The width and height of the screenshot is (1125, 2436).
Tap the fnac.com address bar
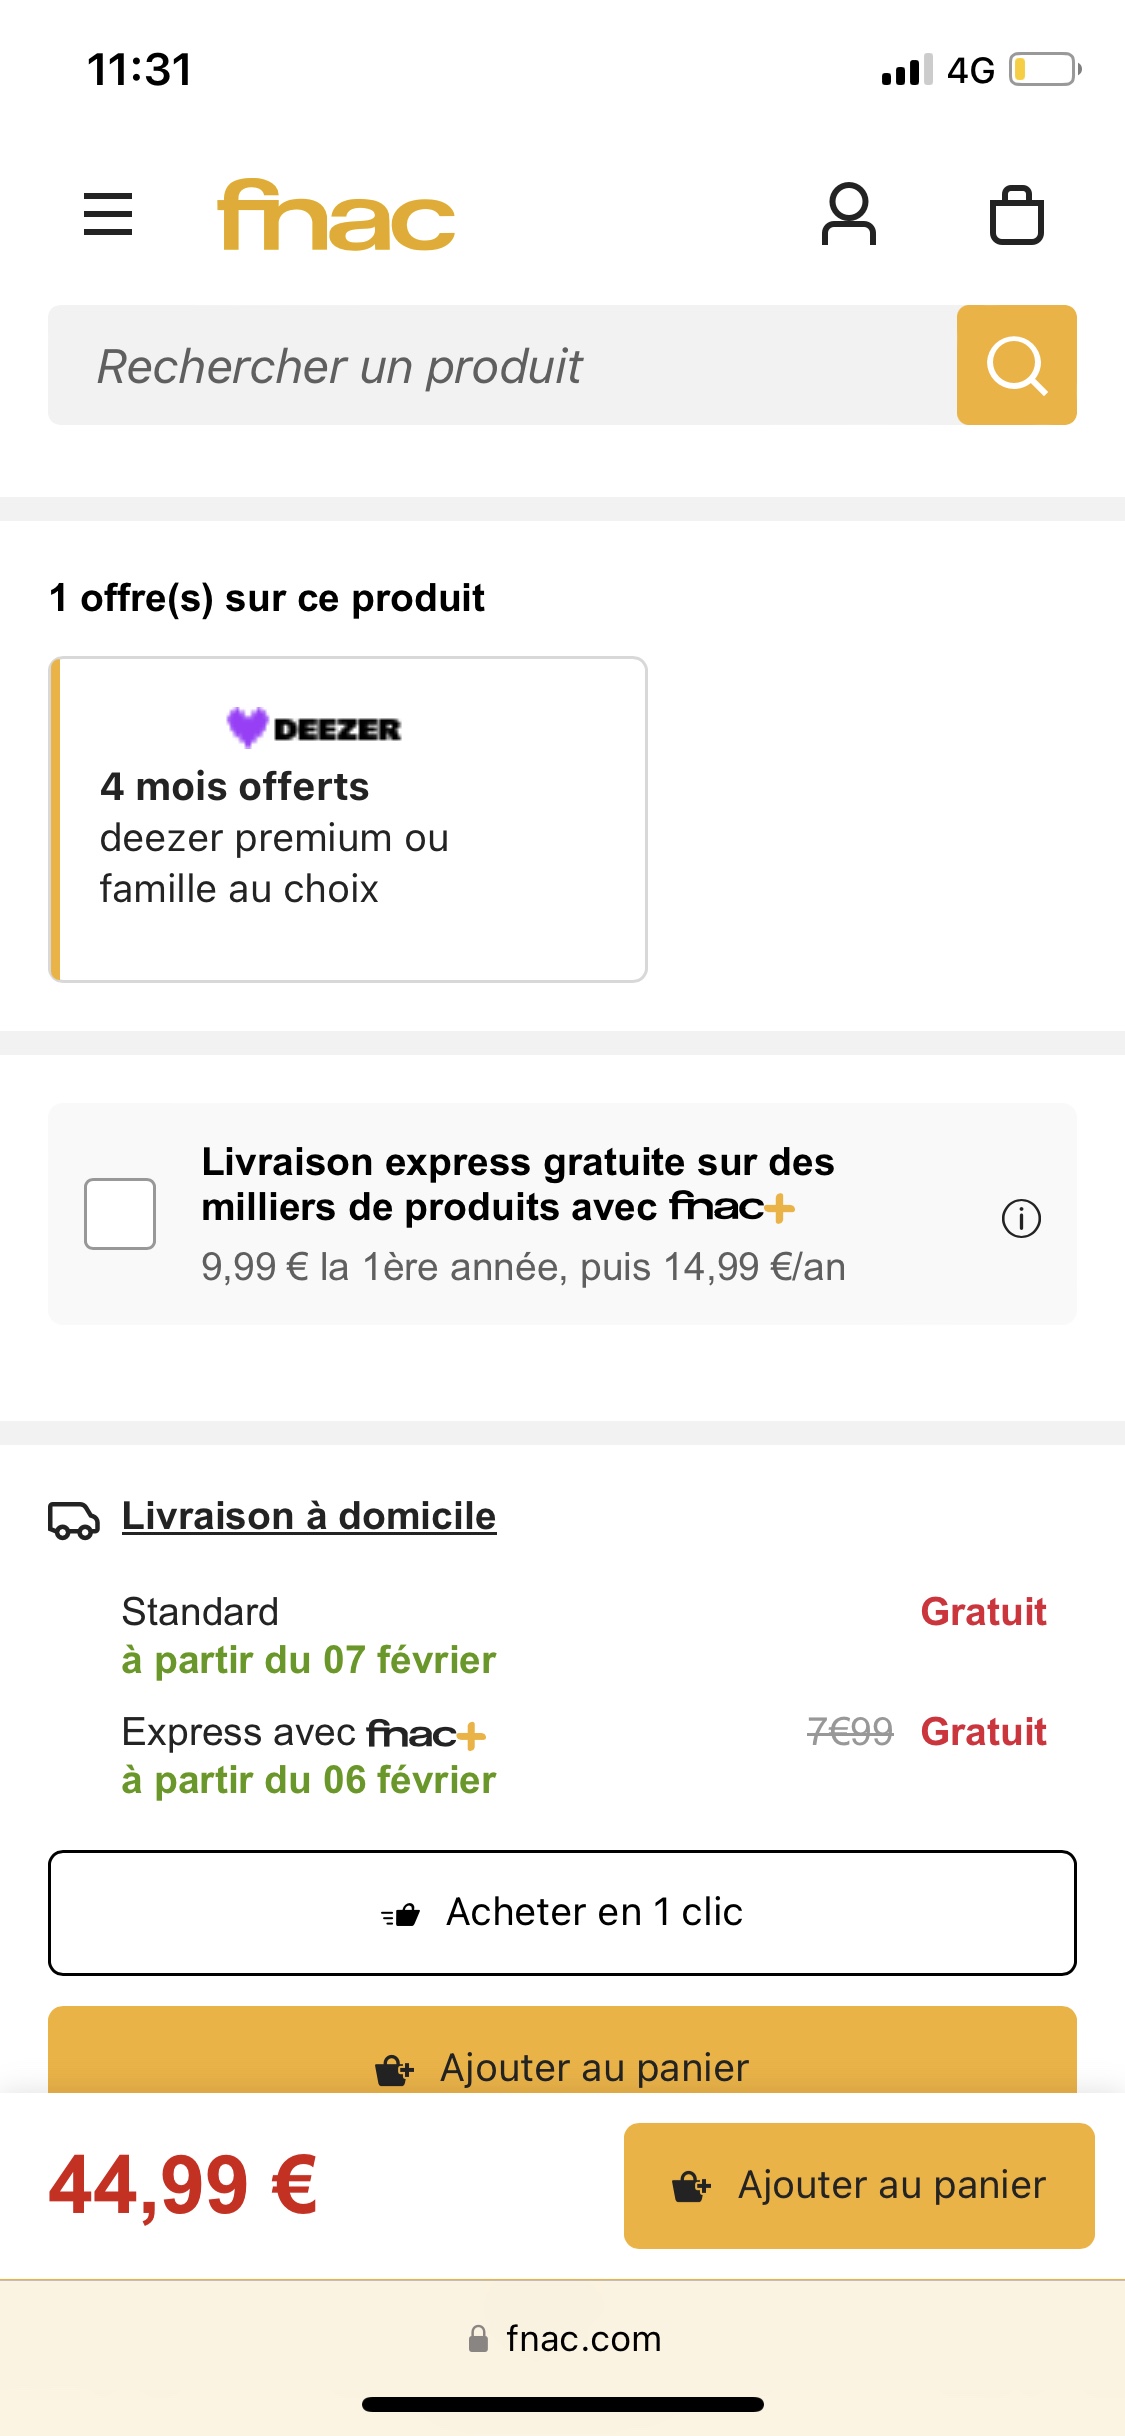[563, 2339]
